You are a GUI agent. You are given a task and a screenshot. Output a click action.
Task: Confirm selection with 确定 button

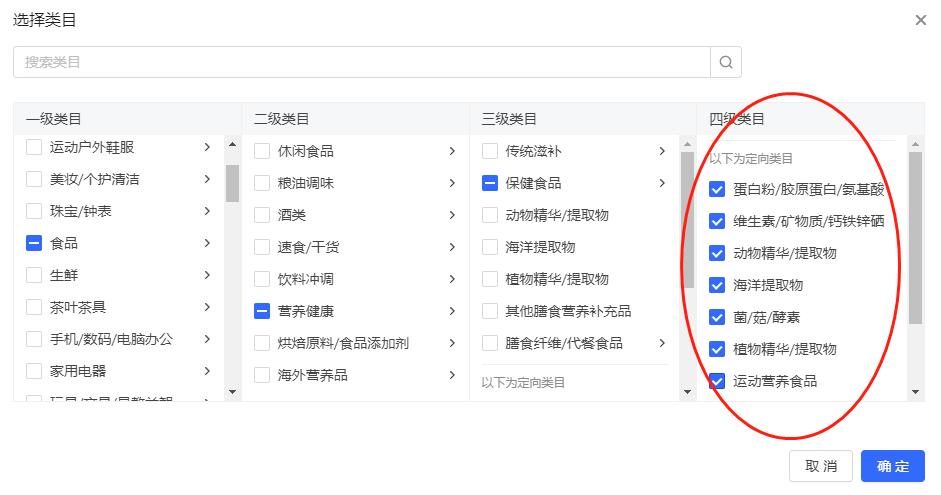893,466
